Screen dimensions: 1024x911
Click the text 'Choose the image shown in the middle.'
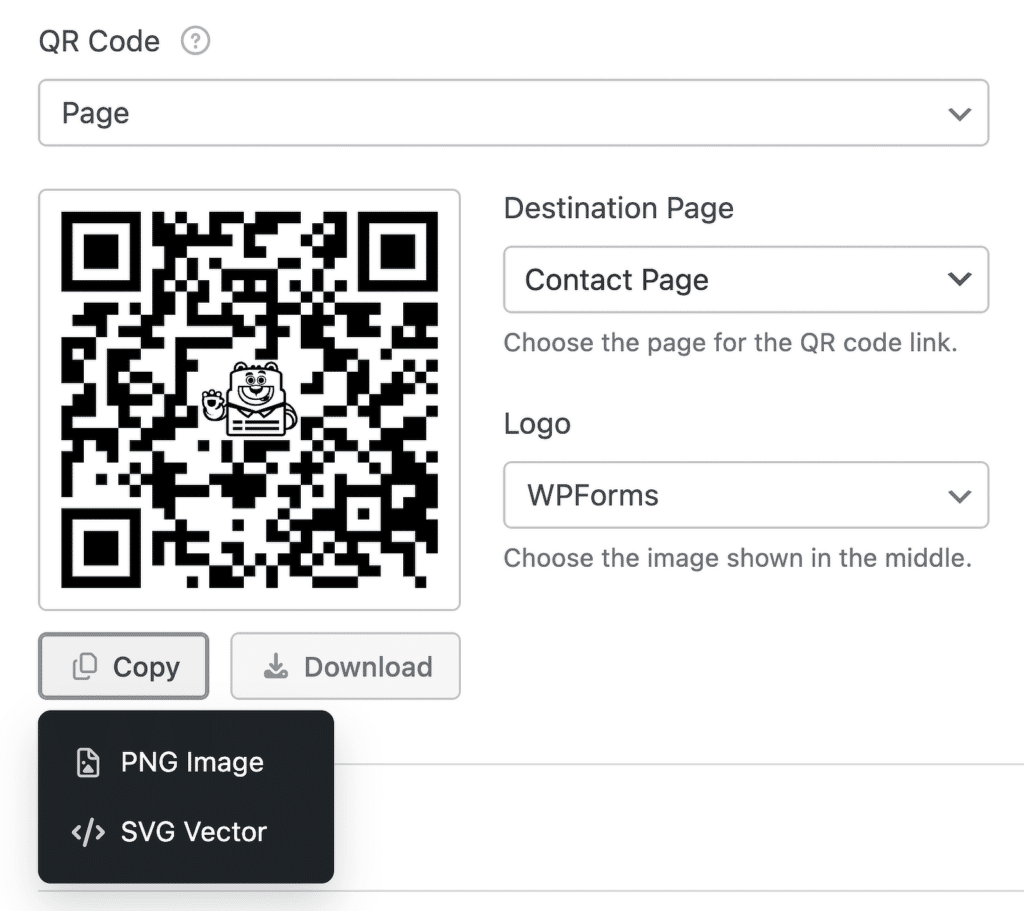coord(737,558)
